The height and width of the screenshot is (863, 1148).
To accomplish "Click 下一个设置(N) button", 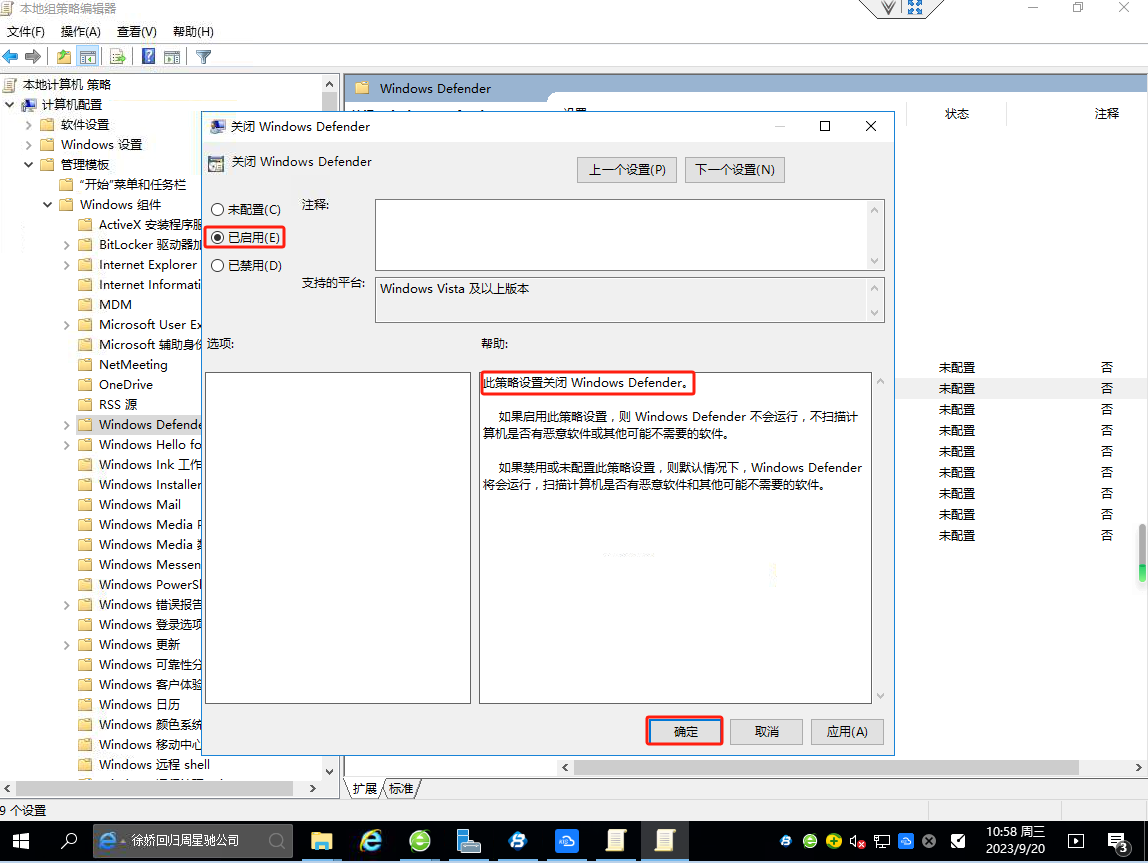I will pos(734,170).
